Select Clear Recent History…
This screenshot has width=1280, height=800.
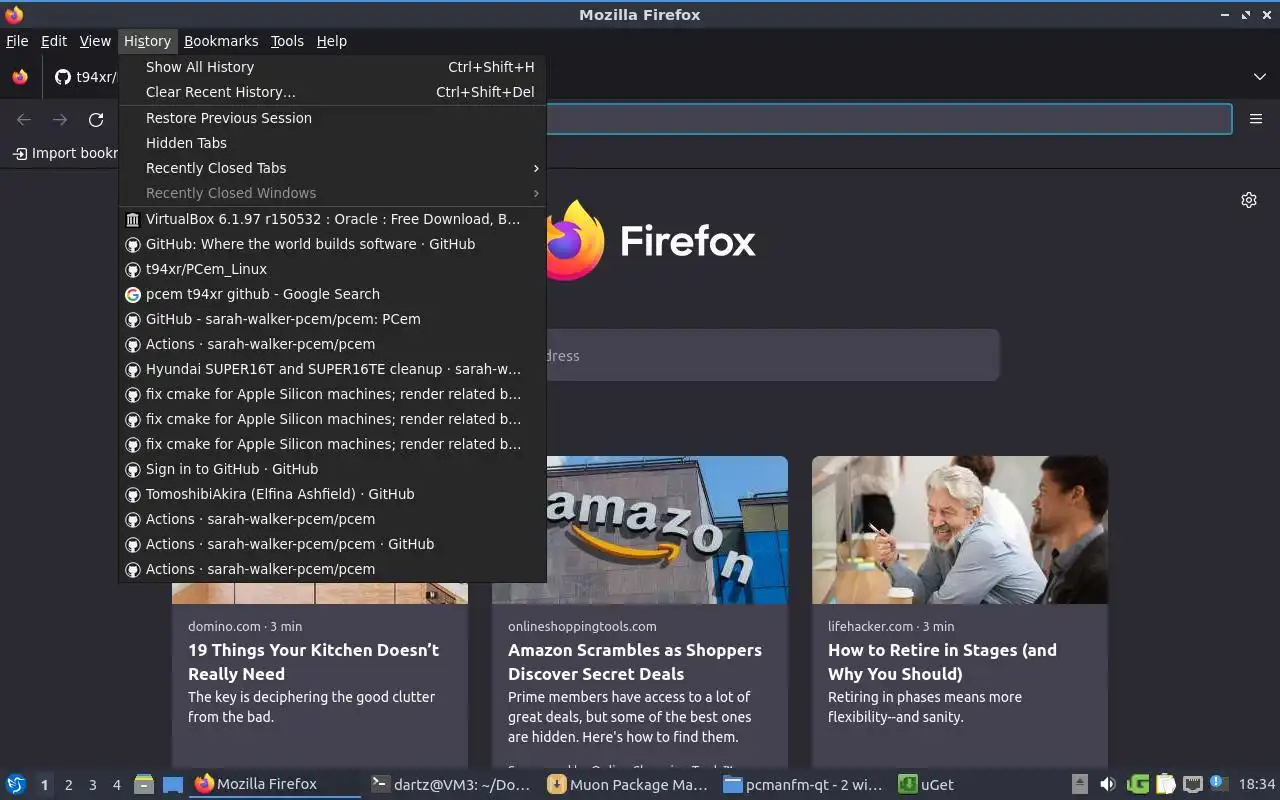click(332, 92)
